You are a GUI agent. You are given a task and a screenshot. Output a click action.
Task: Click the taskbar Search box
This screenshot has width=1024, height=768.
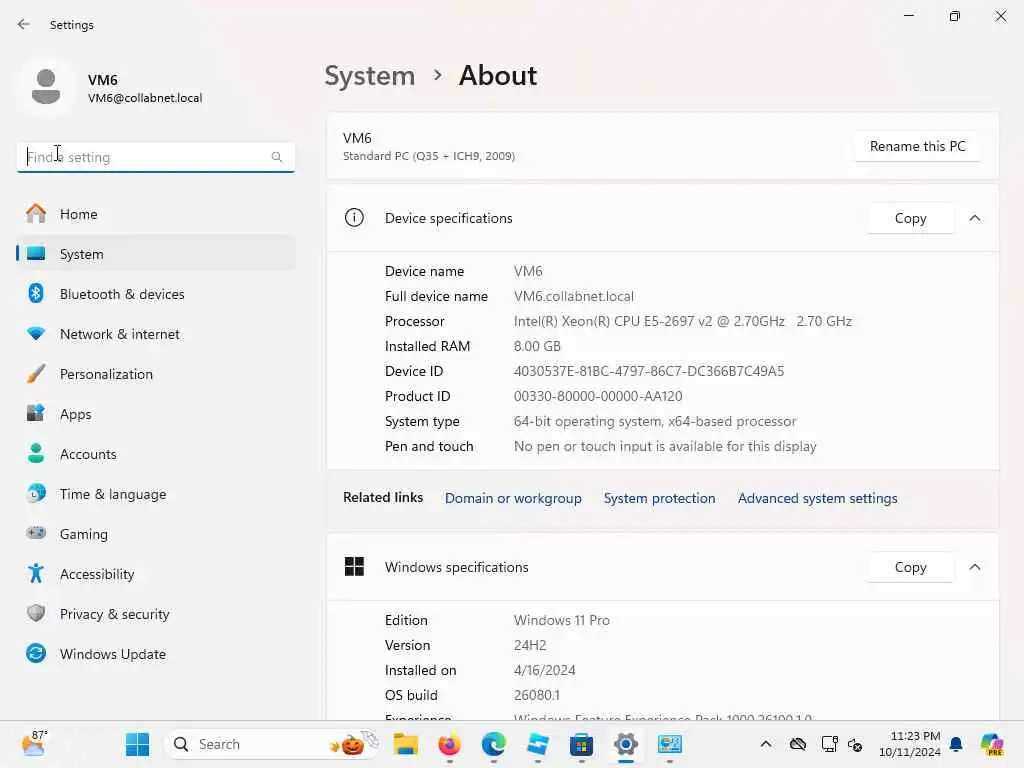click(x=273, y=744)
